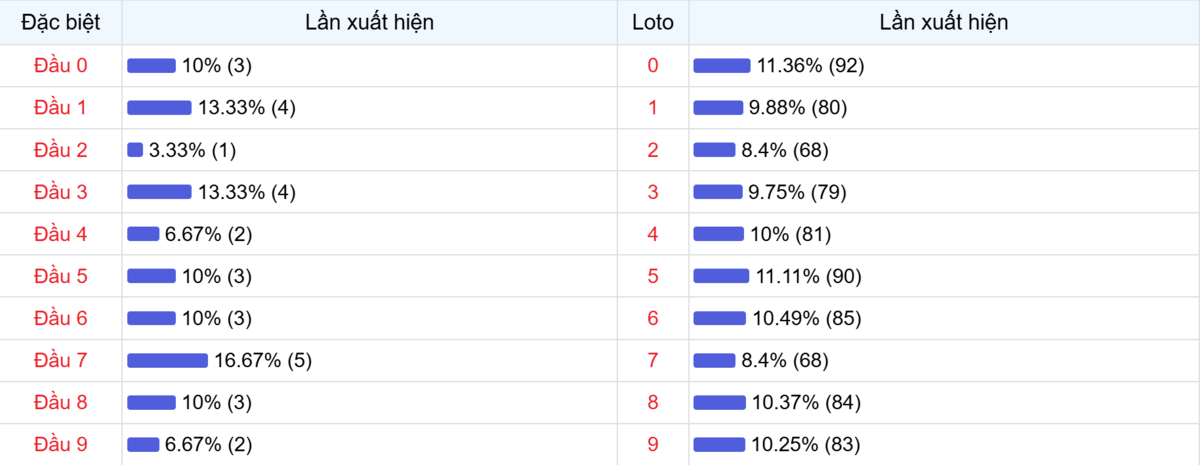Click the red Loto number 0

tap(653, 66)
